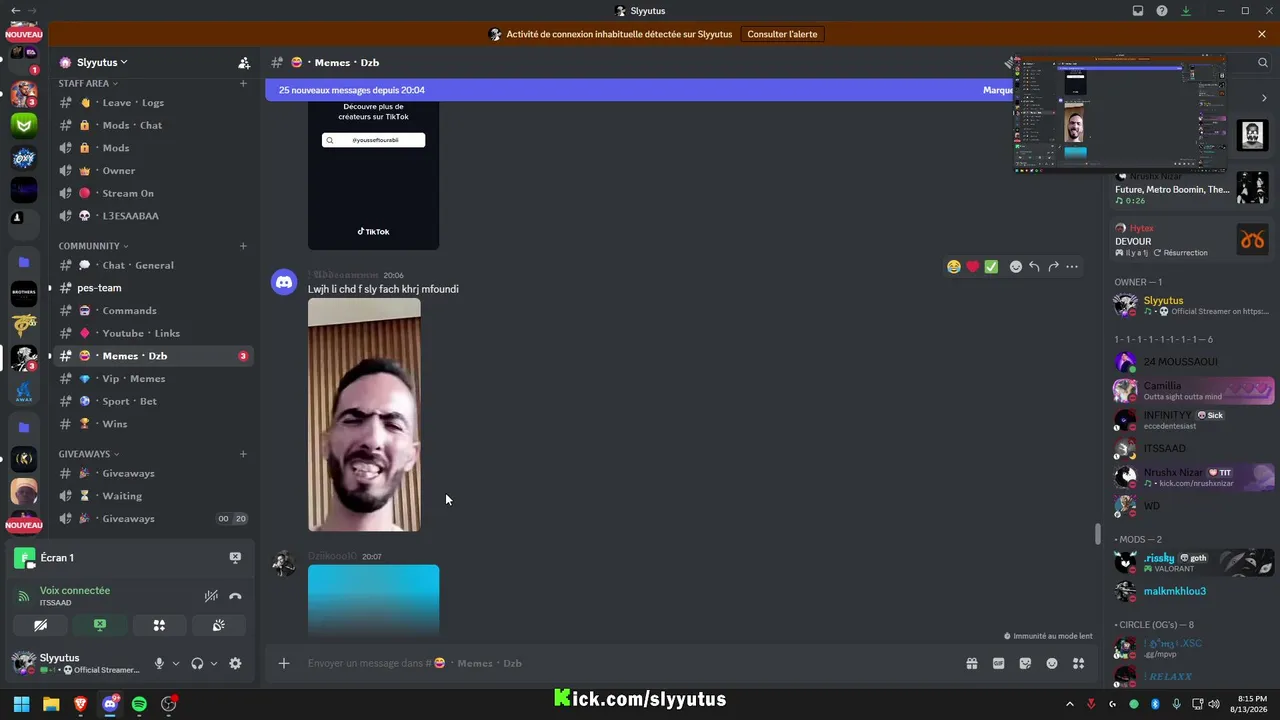Viewport: 1280px width, 720px height.
Task: Open the apps launcher in message bar
Action: 1078,663
